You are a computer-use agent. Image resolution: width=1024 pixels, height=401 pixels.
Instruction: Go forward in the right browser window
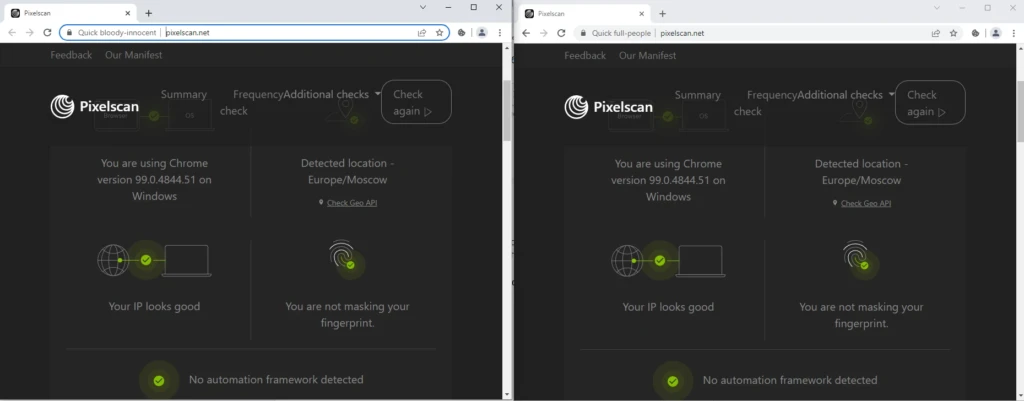click(x=543, y=33)
